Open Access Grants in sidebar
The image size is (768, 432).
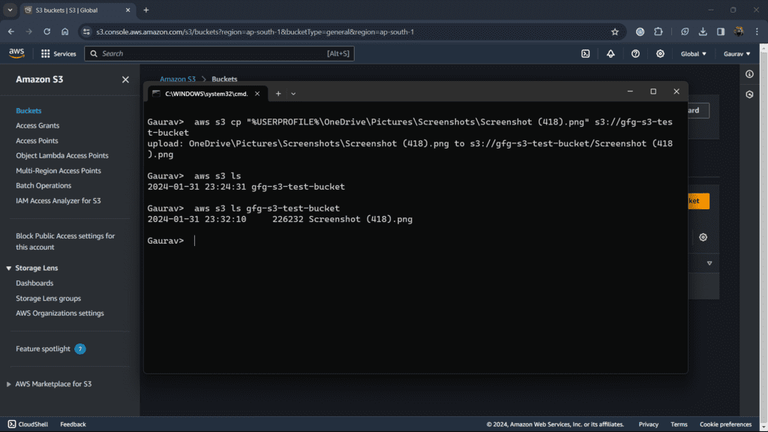click(37, 125)
